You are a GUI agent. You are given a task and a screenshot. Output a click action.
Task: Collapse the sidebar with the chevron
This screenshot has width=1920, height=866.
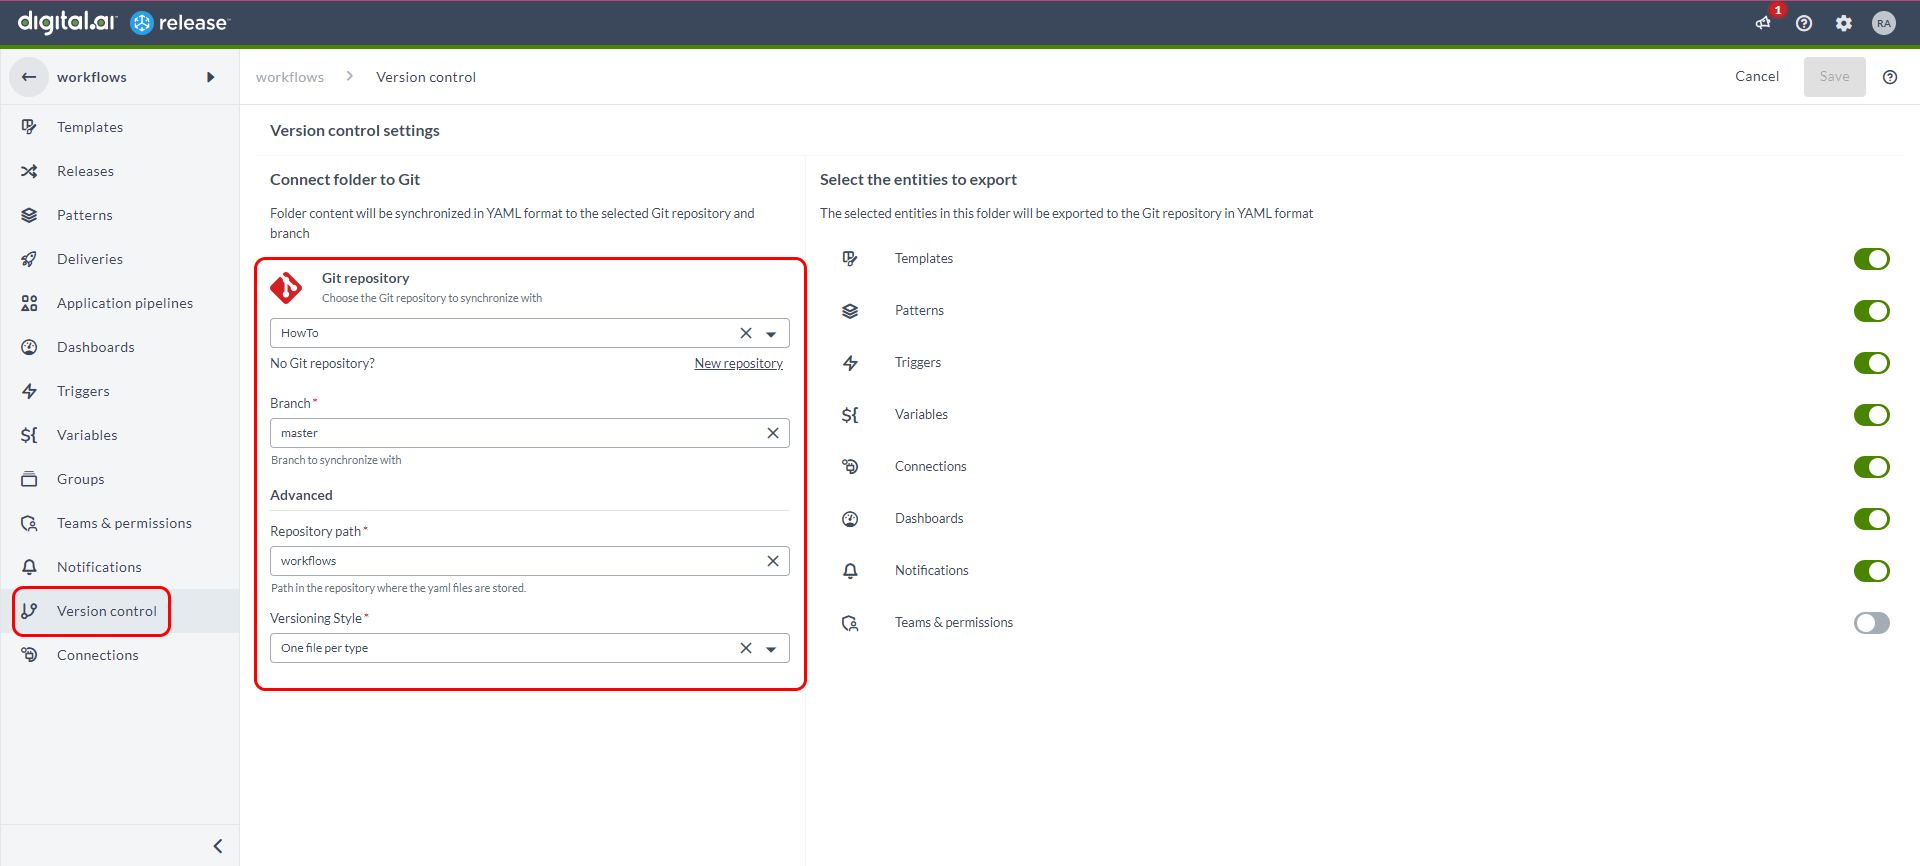tap(218, 846)
